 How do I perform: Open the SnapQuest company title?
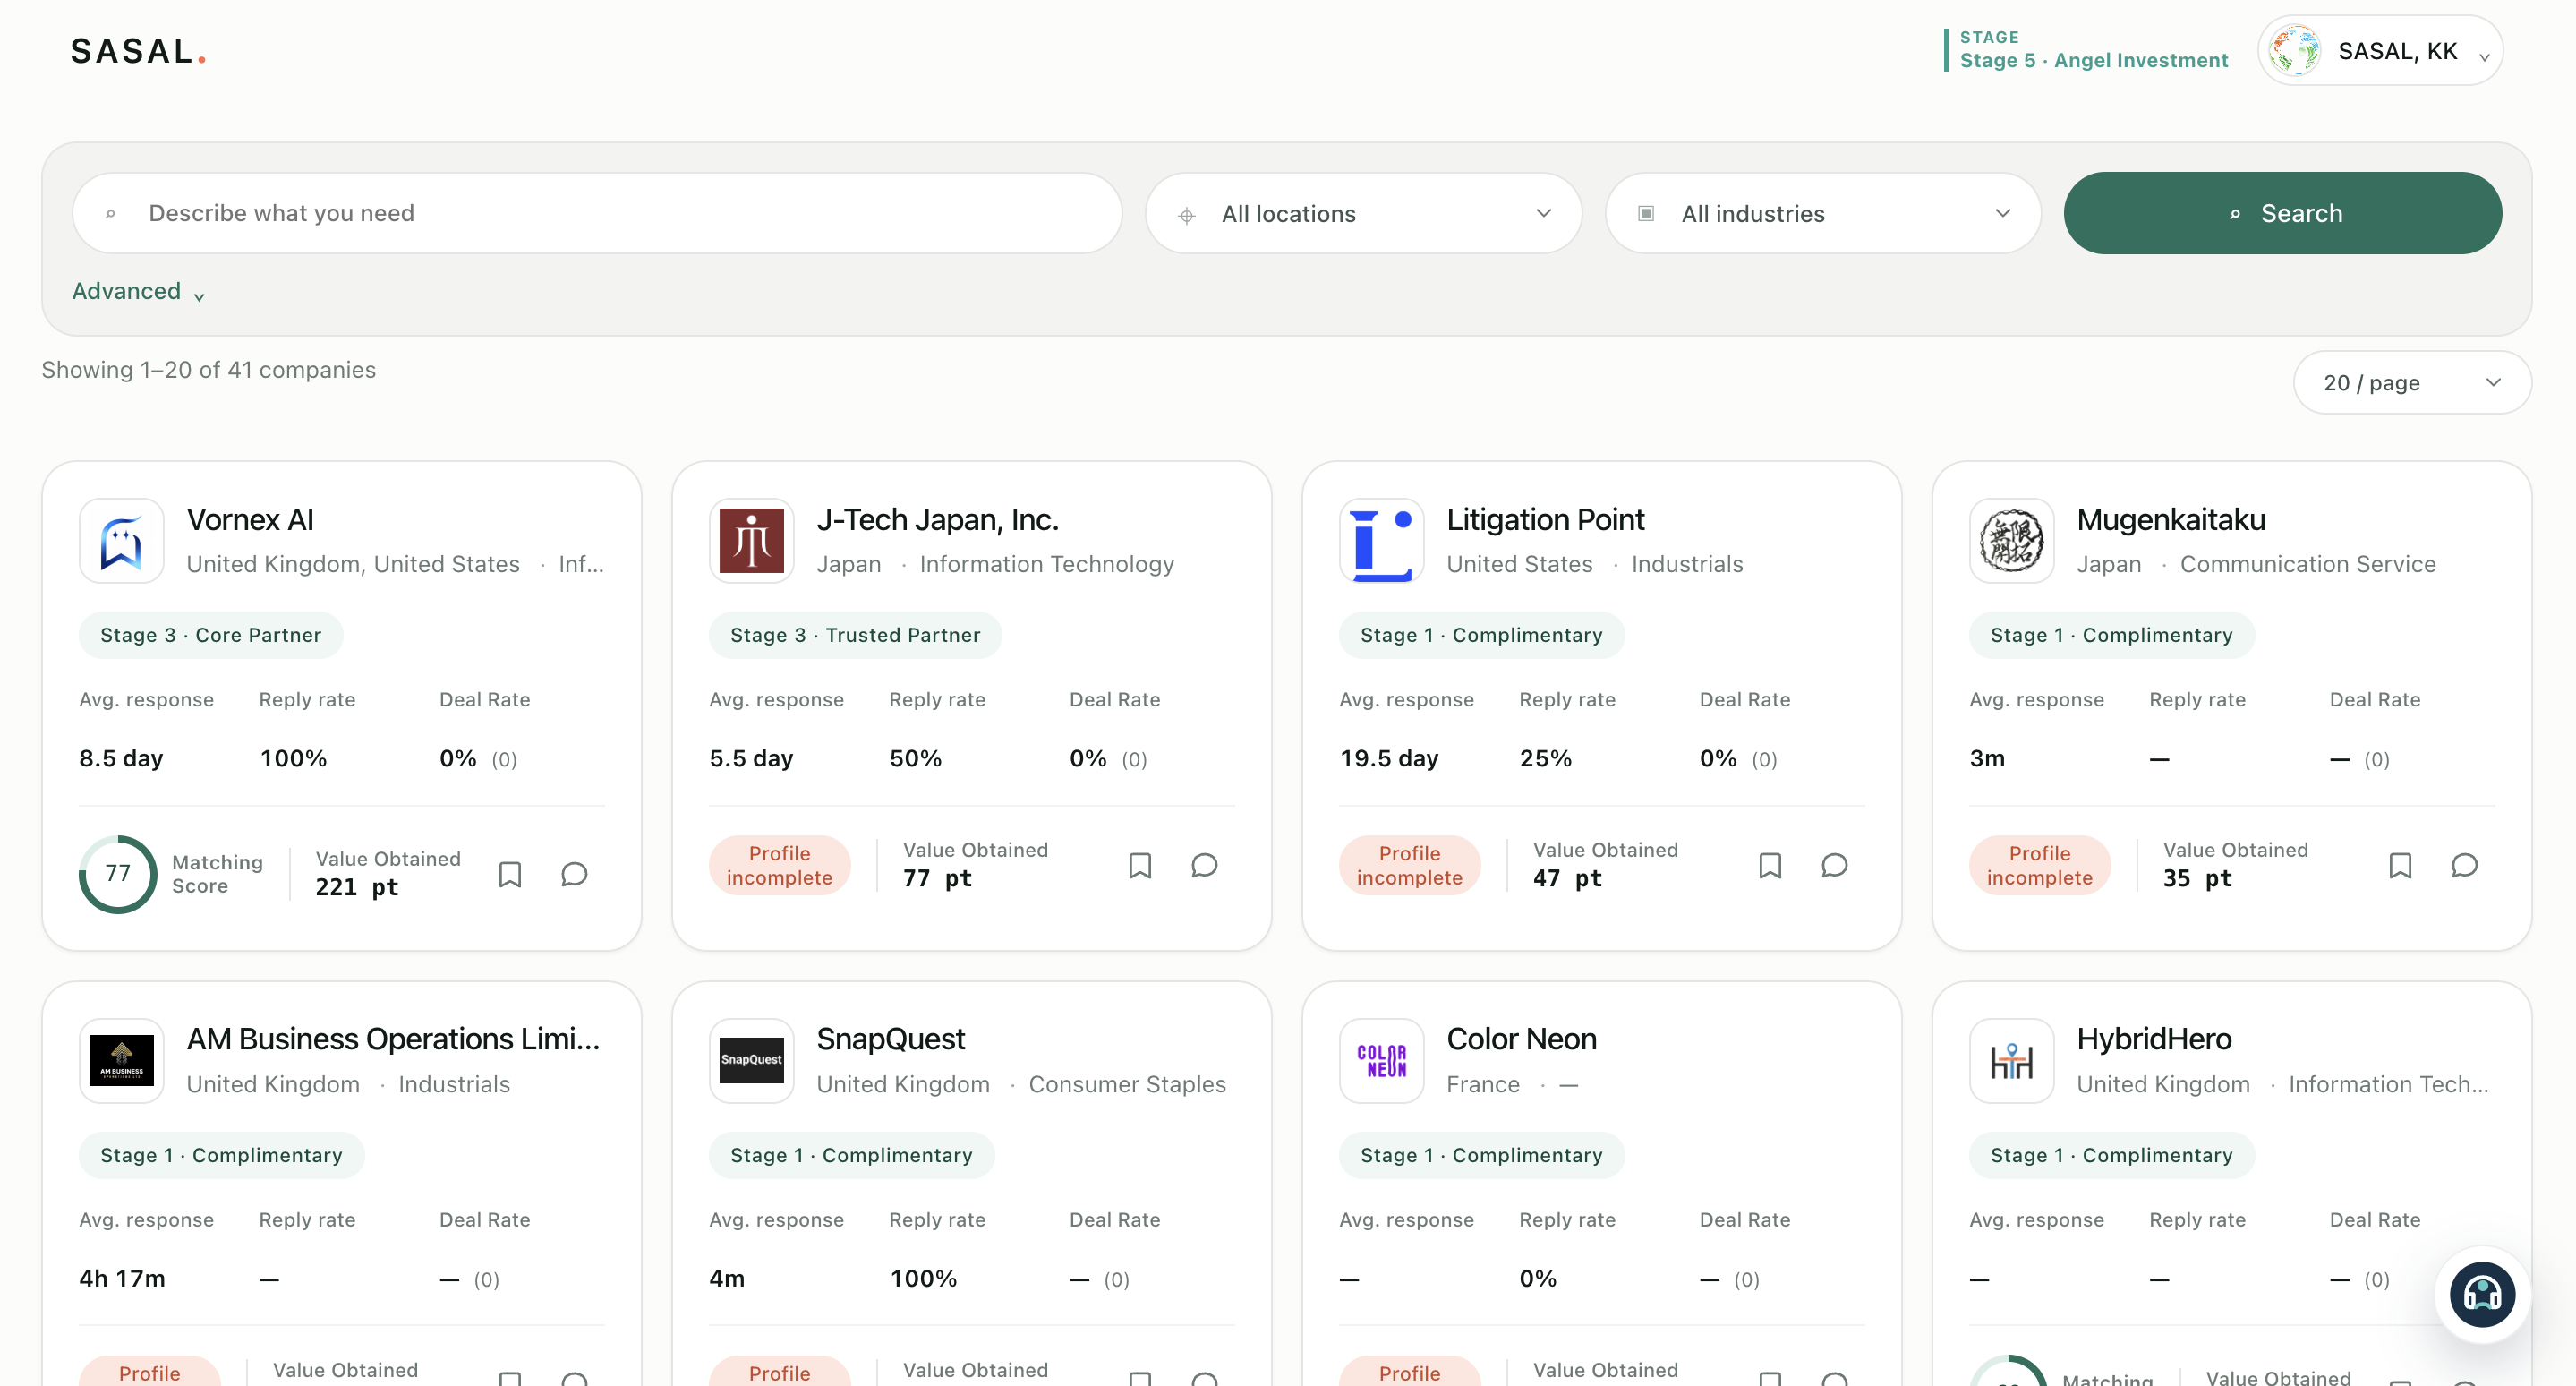tap(891, 1040)
